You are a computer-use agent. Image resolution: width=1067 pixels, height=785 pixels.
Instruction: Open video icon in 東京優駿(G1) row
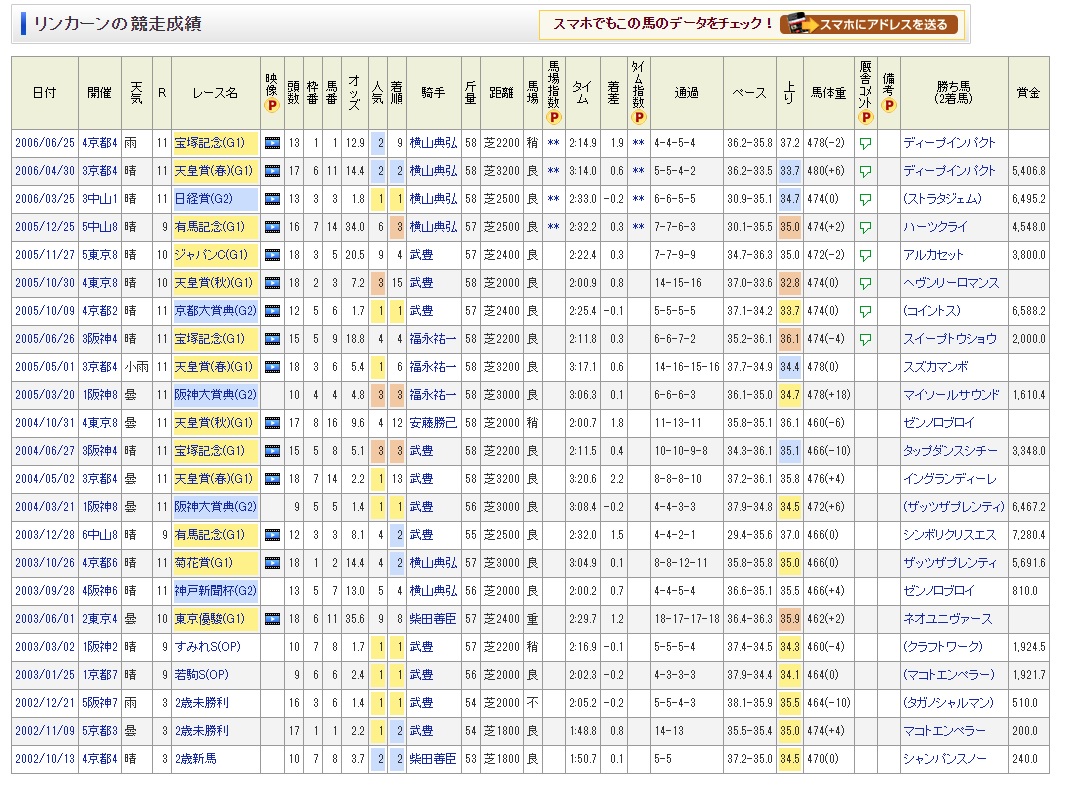272,619
